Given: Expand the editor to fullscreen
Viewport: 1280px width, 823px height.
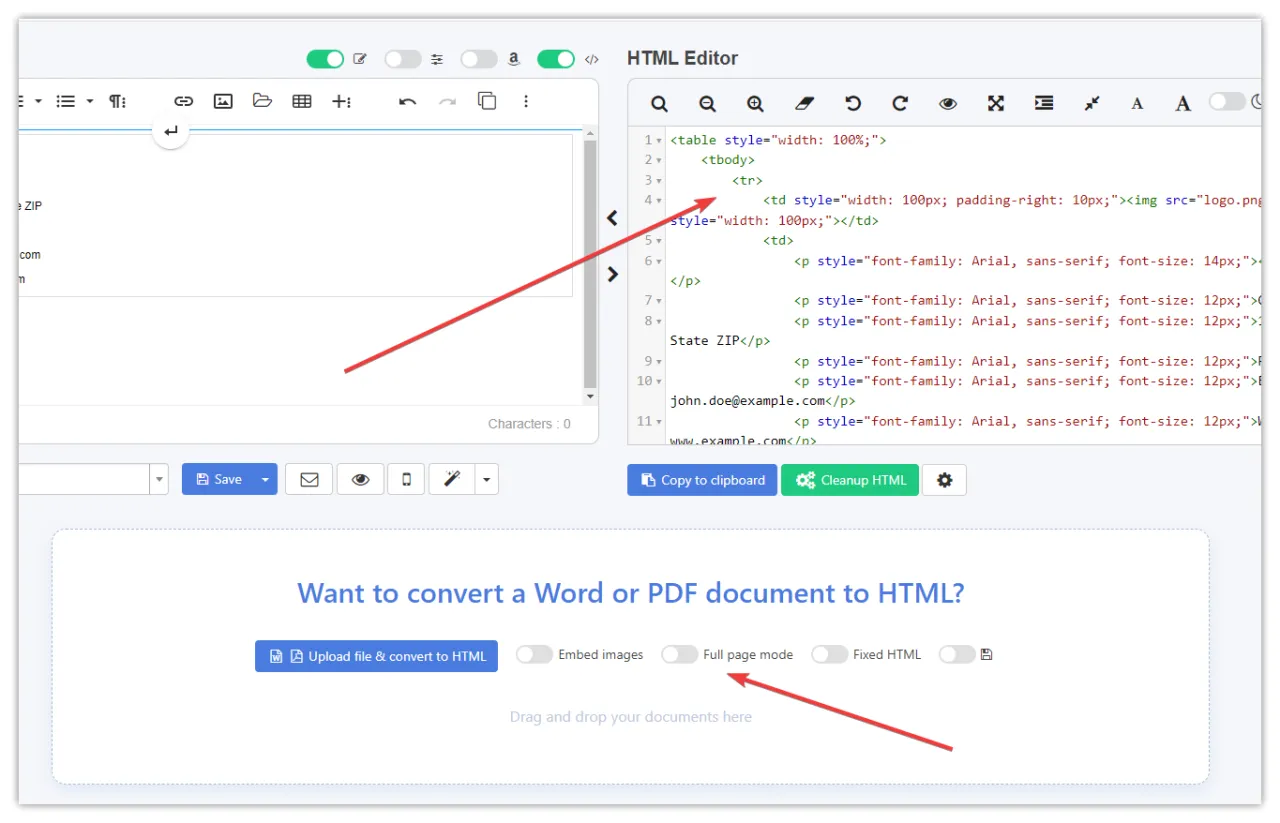Looking at the screenshot, I should (x=995, y=103).
